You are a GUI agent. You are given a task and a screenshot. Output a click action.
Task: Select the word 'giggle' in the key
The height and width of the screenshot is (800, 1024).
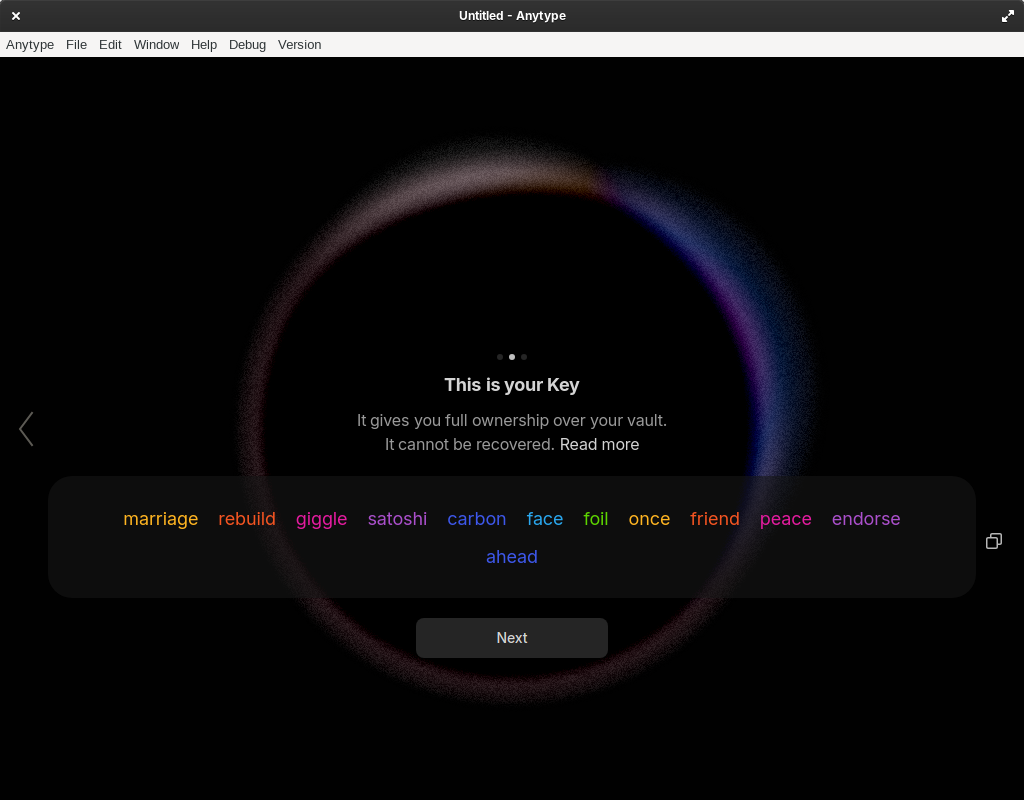pos(321,519)
